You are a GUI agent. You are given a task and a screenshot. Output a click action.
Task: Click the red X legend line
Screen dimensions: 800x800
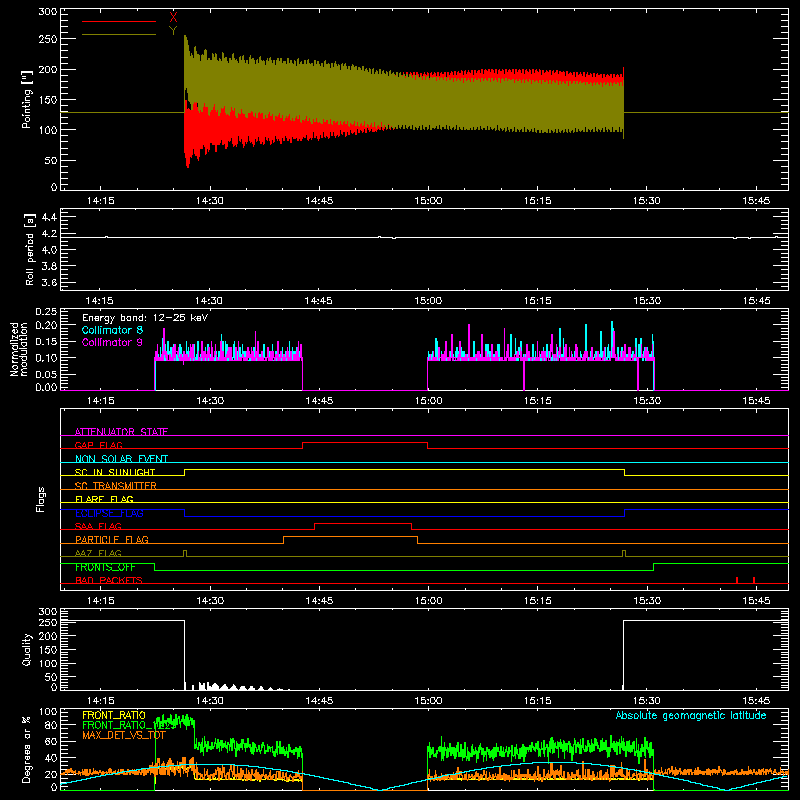pos(119,21)
